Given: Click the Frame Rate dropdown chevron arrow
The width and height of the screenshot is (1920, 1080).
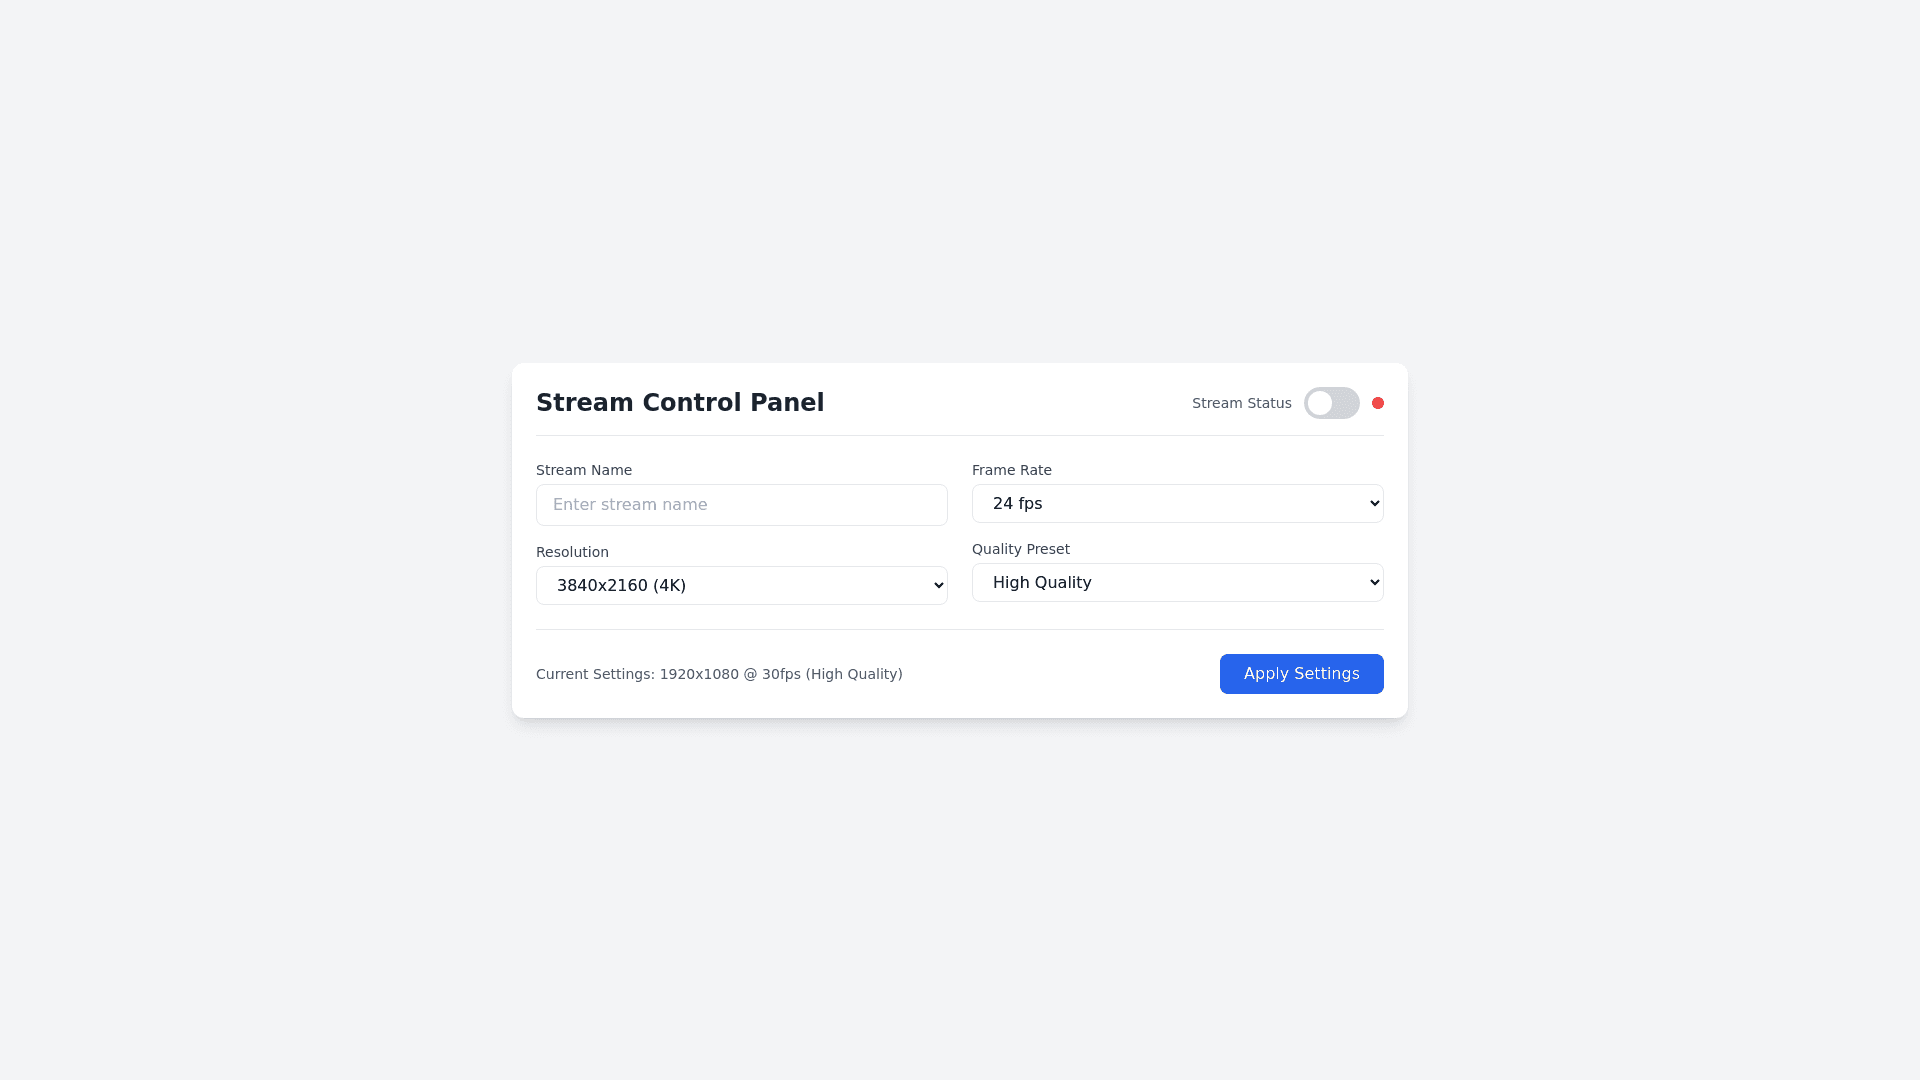Looking at the screenshot, I should coord(1375,504).
